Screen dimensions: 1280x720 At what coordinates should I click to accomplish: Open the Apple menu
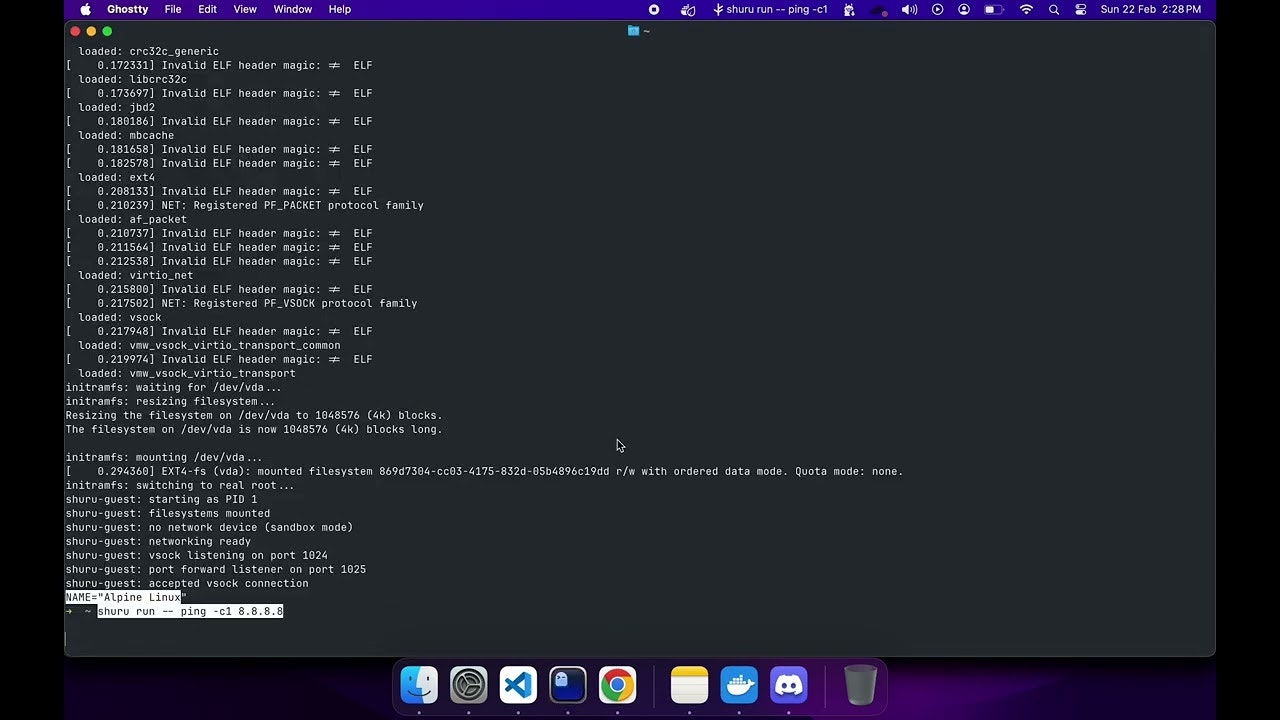pyautogui.click(x=86, y=9)
